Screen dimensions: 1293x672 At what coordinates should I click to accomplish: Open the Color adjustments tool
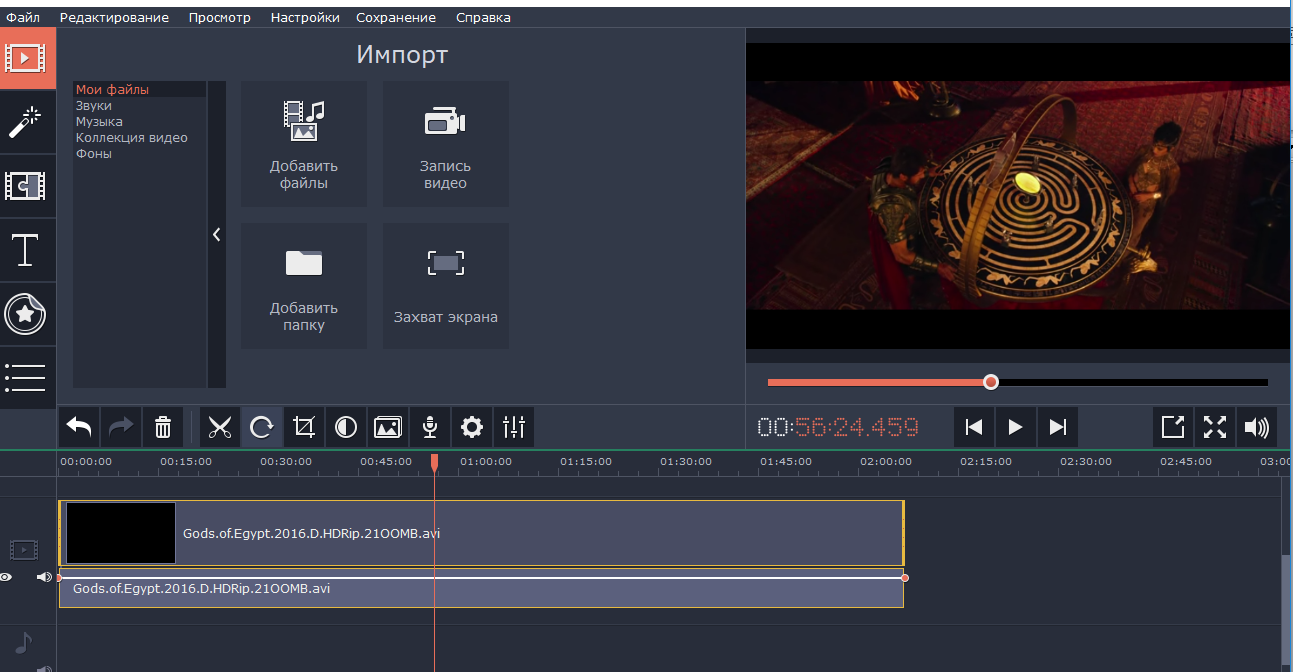(346, 428)
